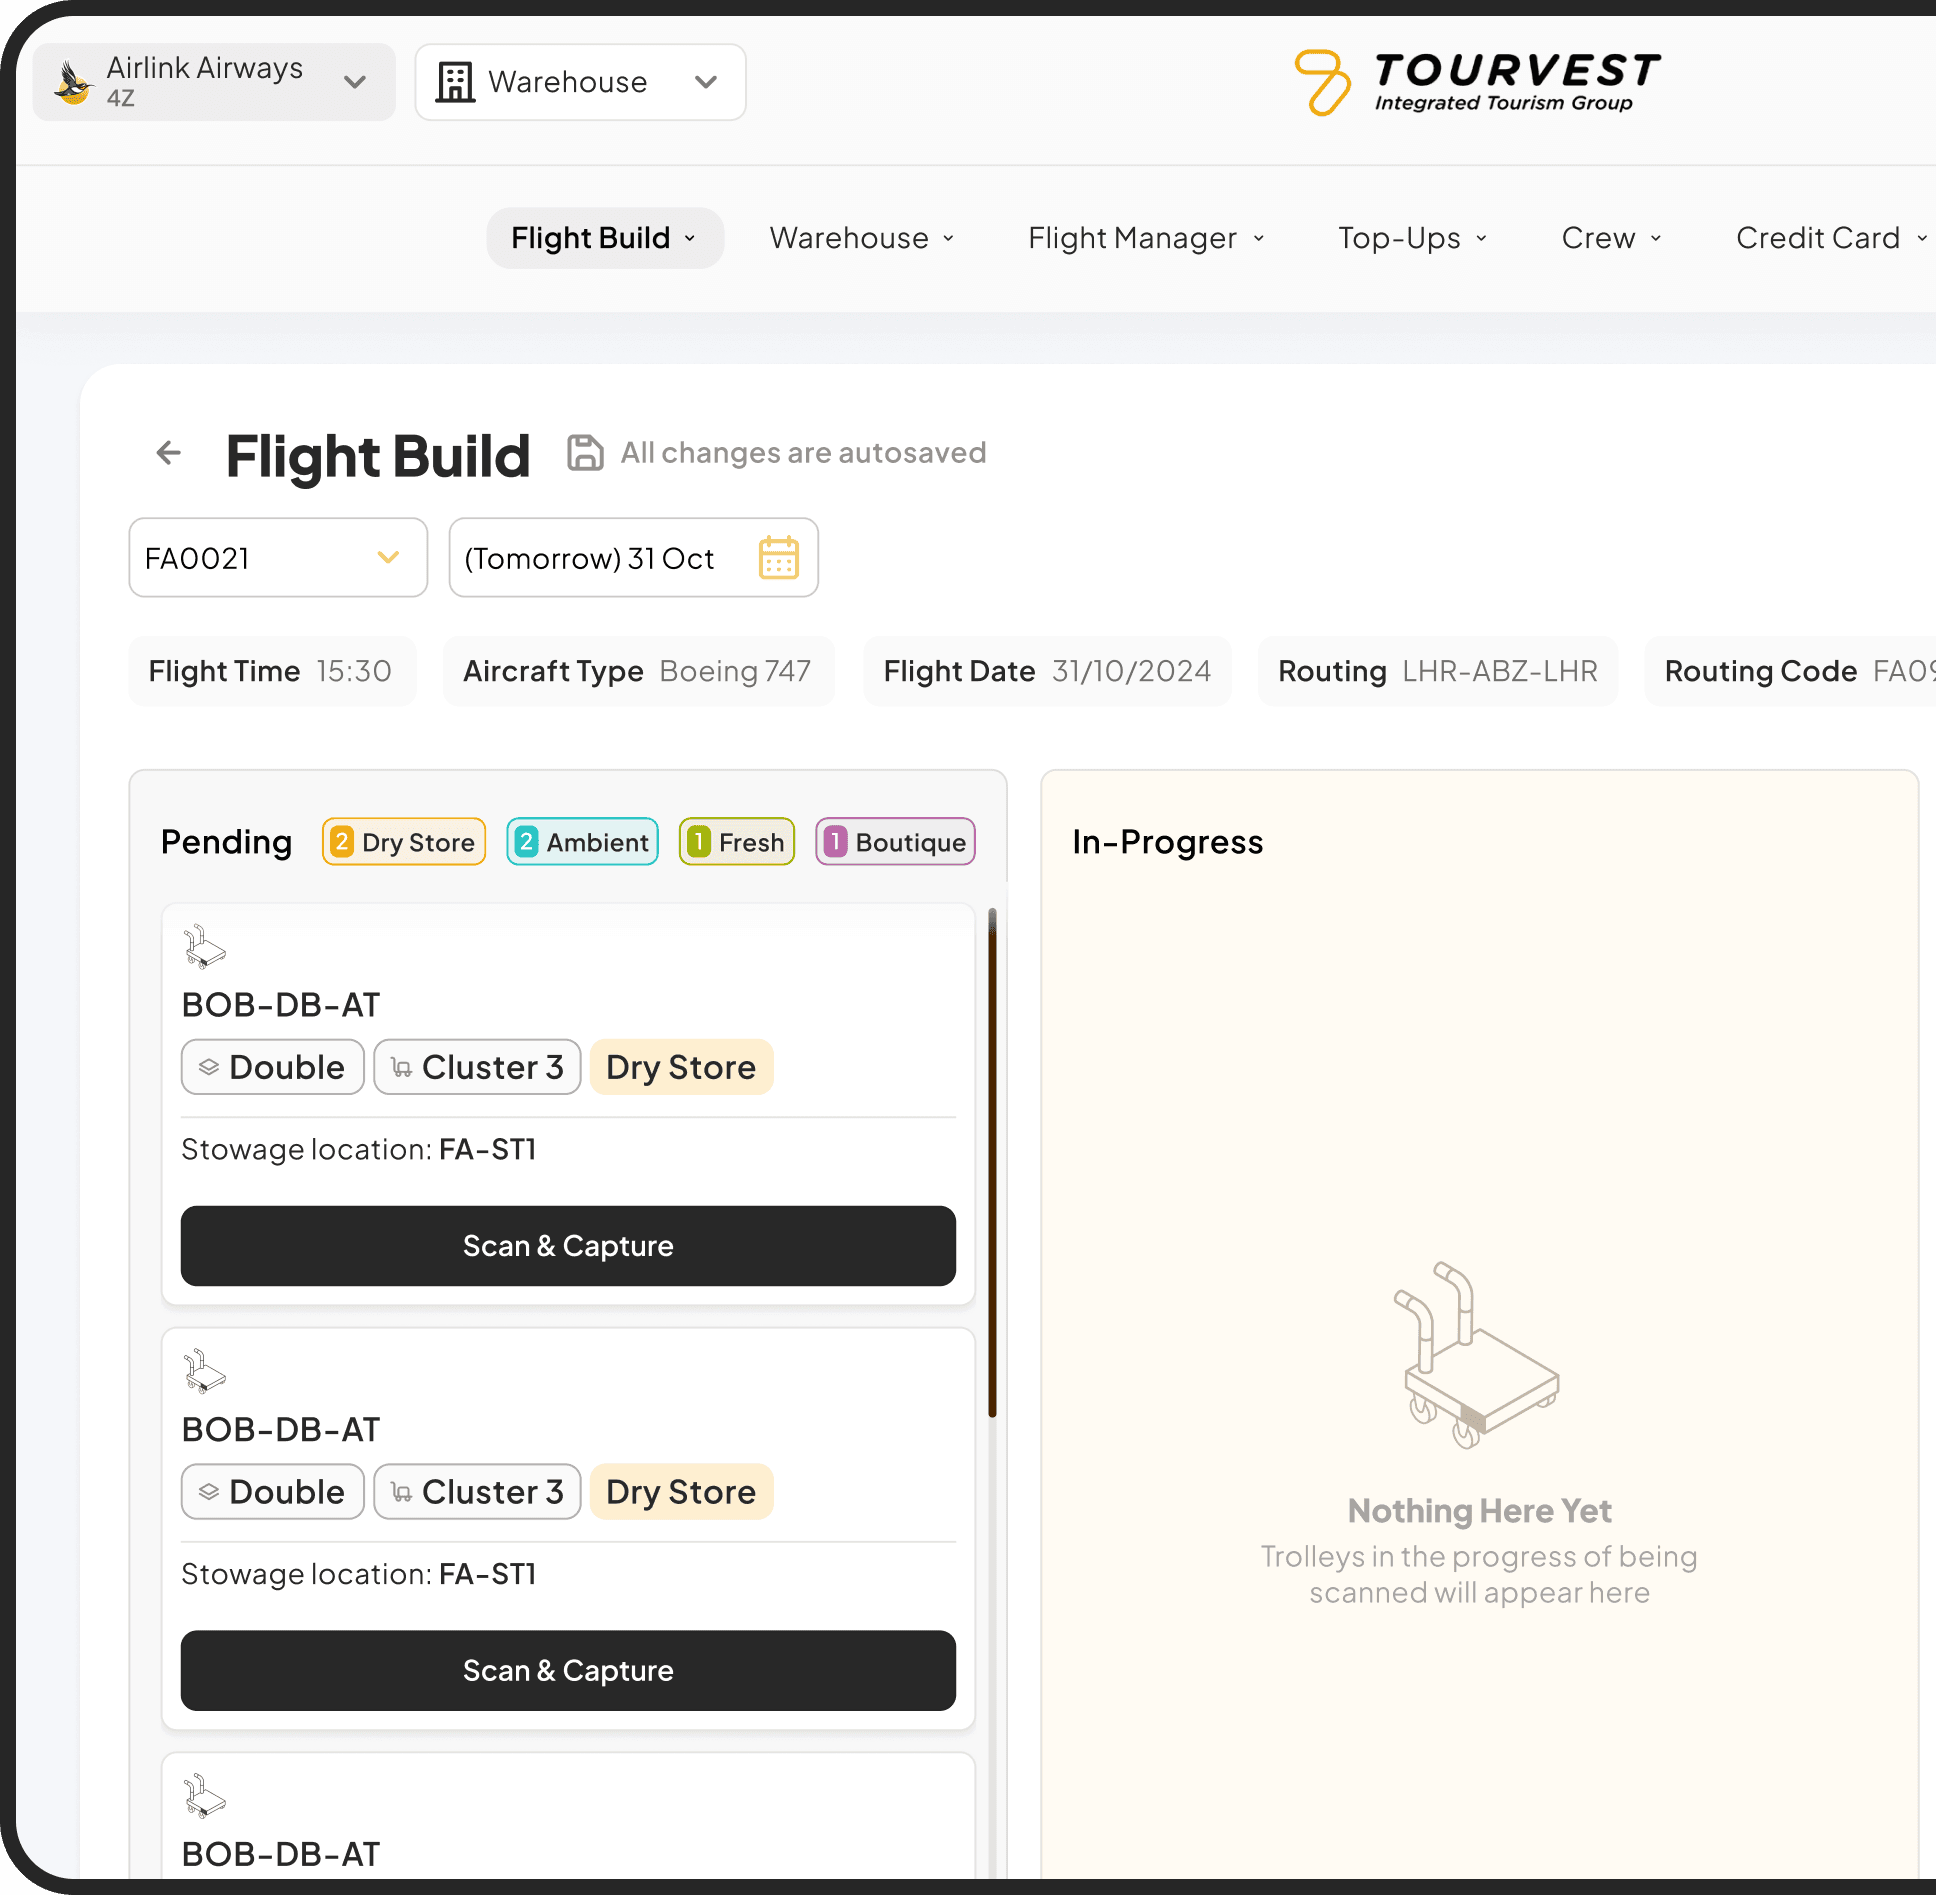This screenshot has height=1895, width=1936.
Task: Toggle the Ambient filter chip
Action: pos(582,841)
